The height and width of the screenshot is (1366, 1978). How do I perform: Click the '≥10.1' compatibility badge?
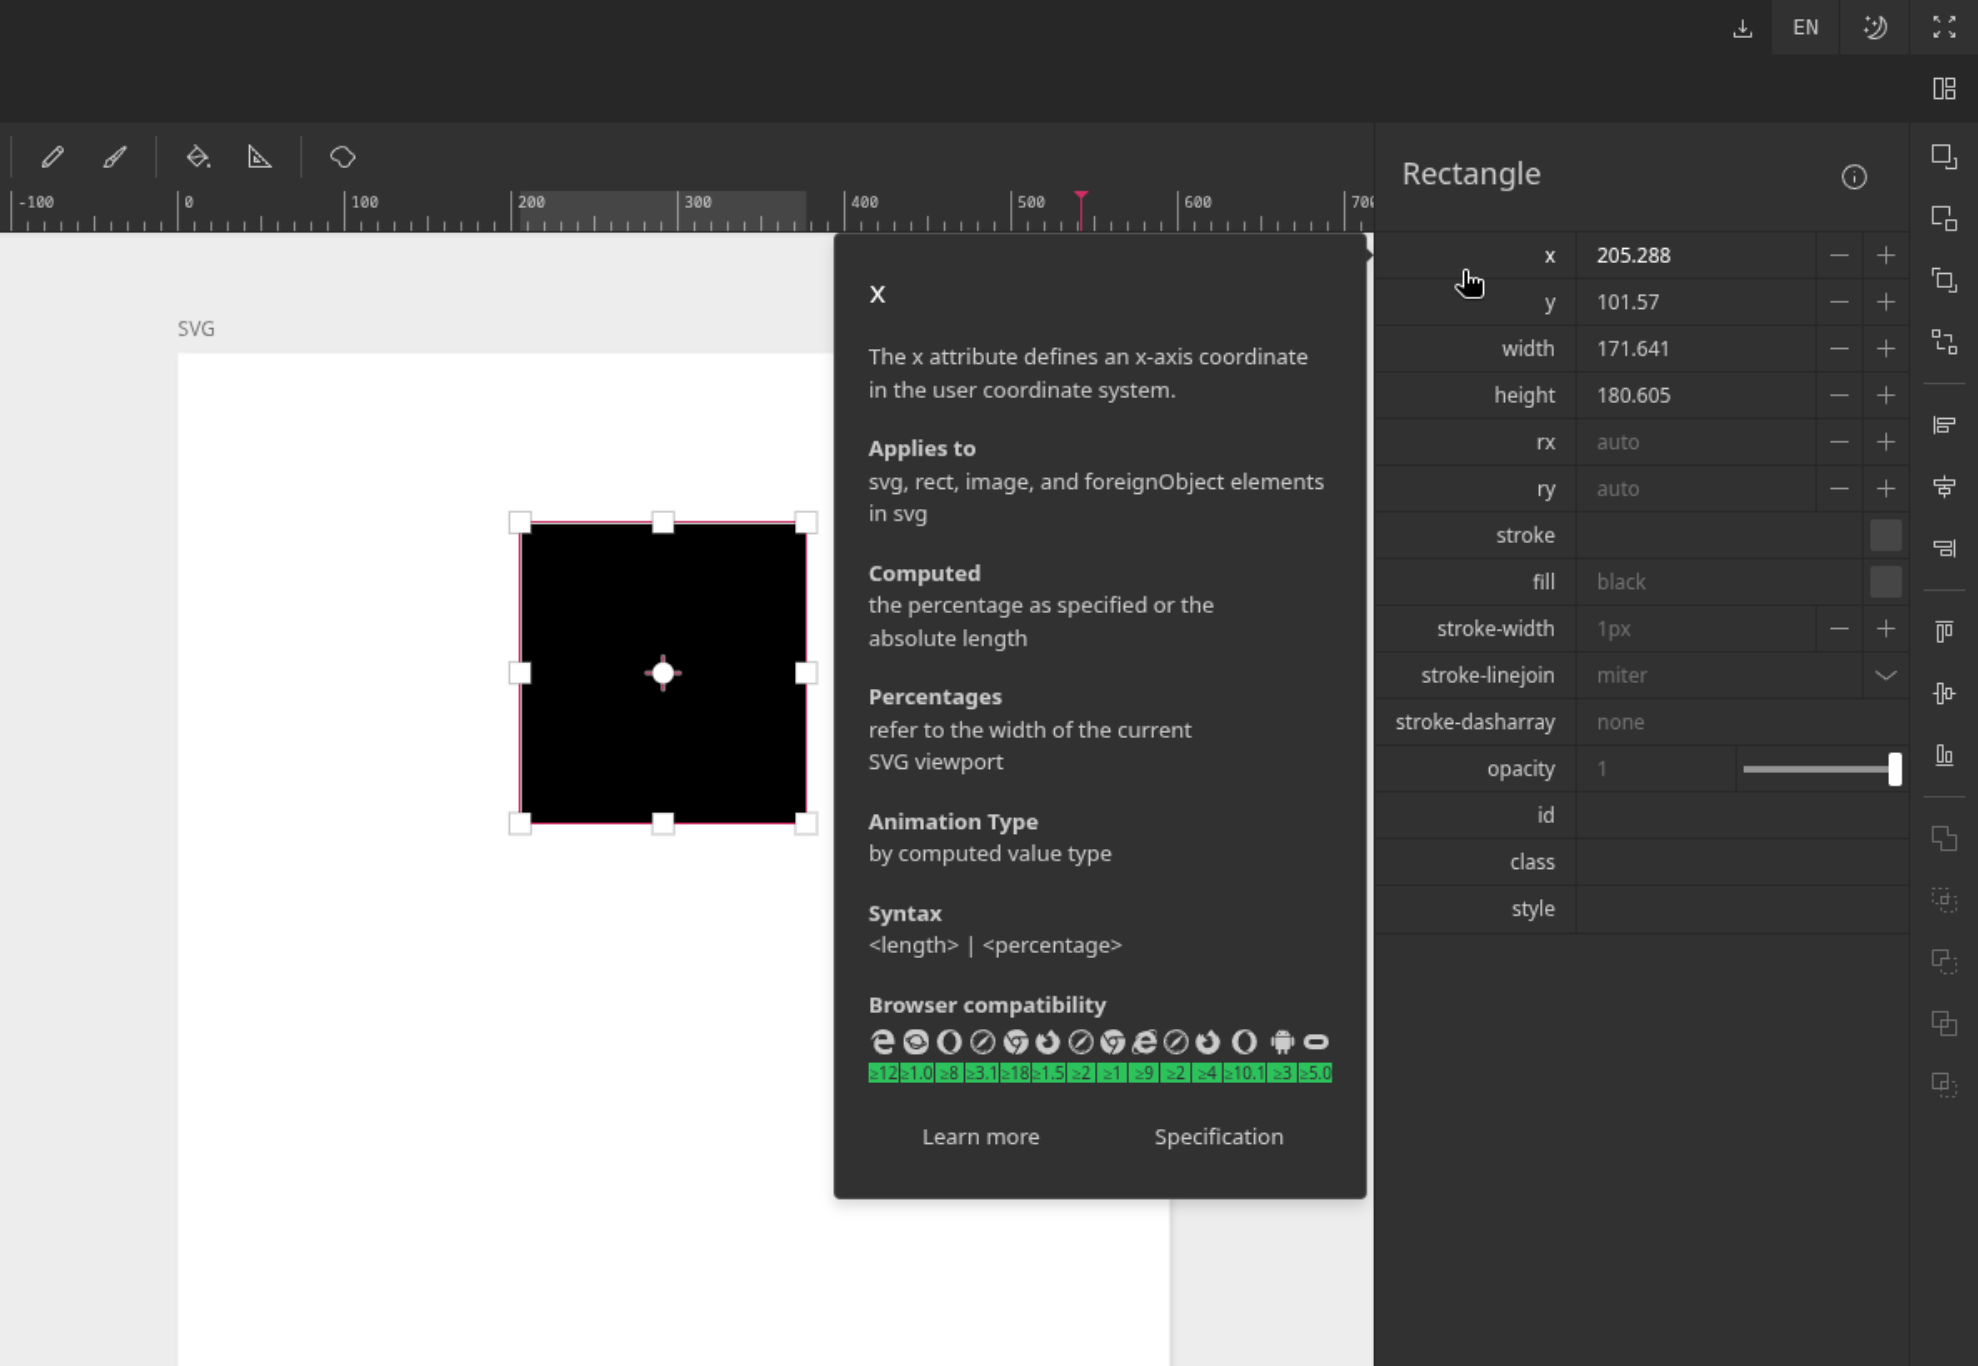[x=1245, y=1073]
